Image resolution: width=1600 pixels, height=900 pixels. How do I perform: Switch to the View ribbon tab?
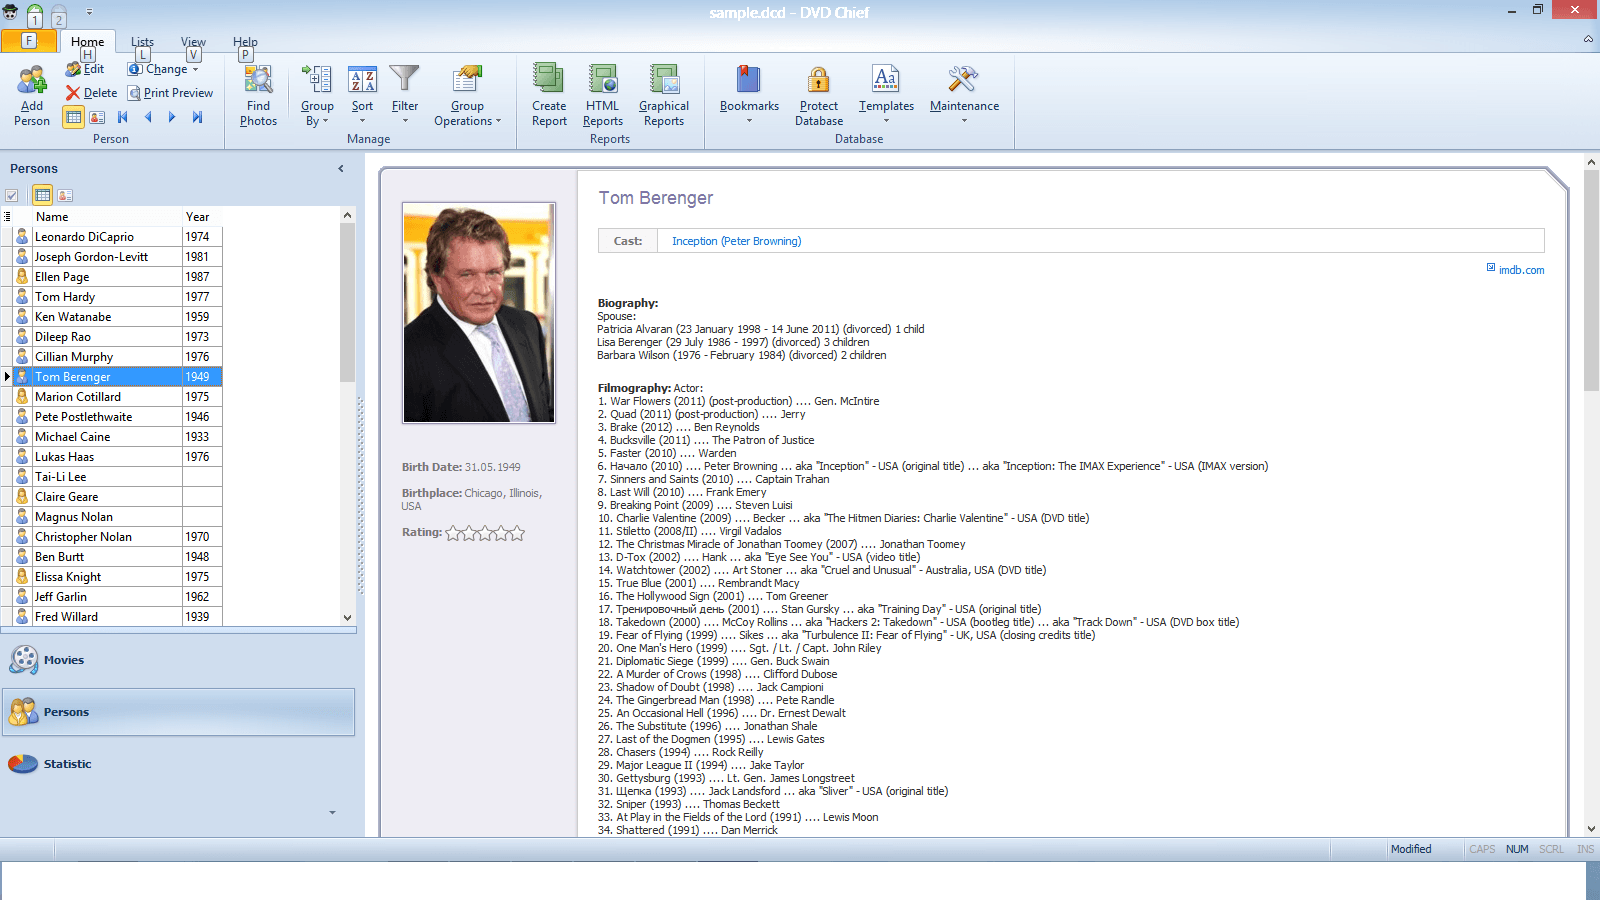193,42
